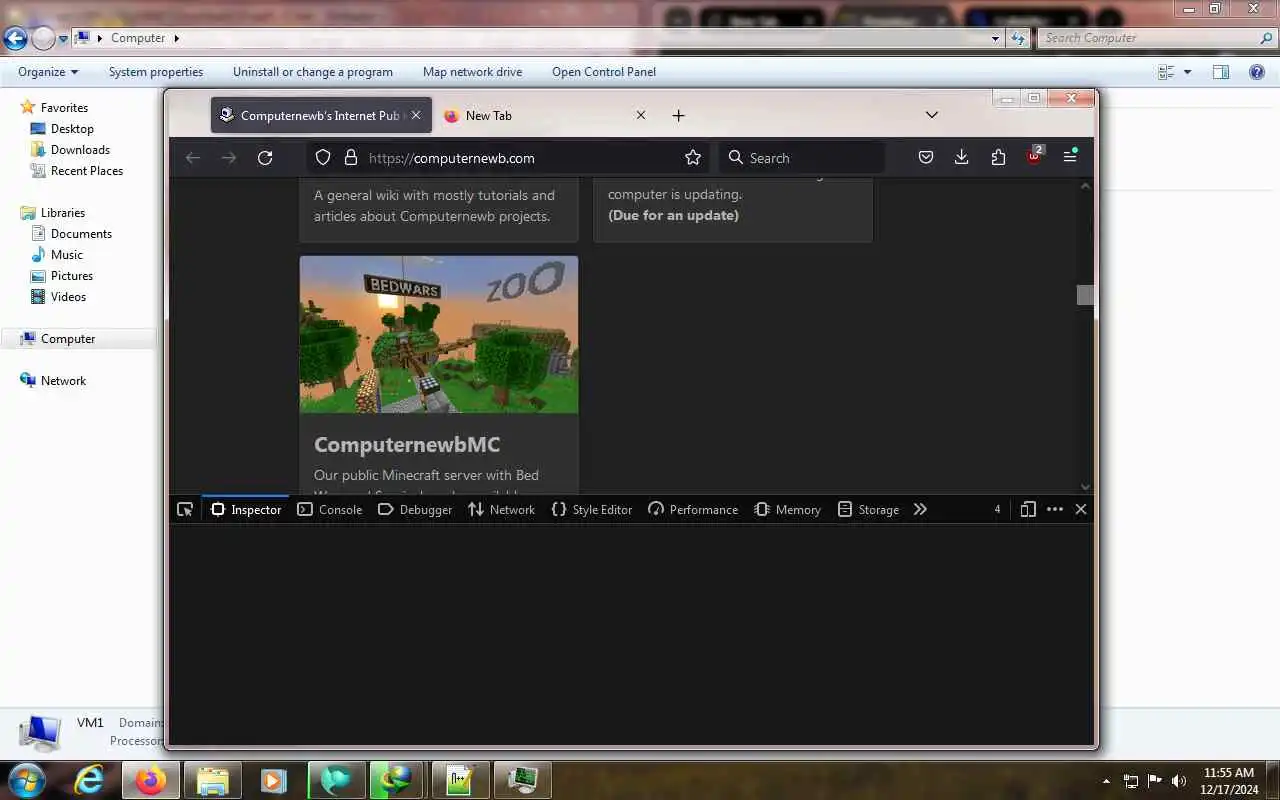1280x800 pixels.
Task: Open the Console tab
Action: pyautogui.click(x=330, y=509)
